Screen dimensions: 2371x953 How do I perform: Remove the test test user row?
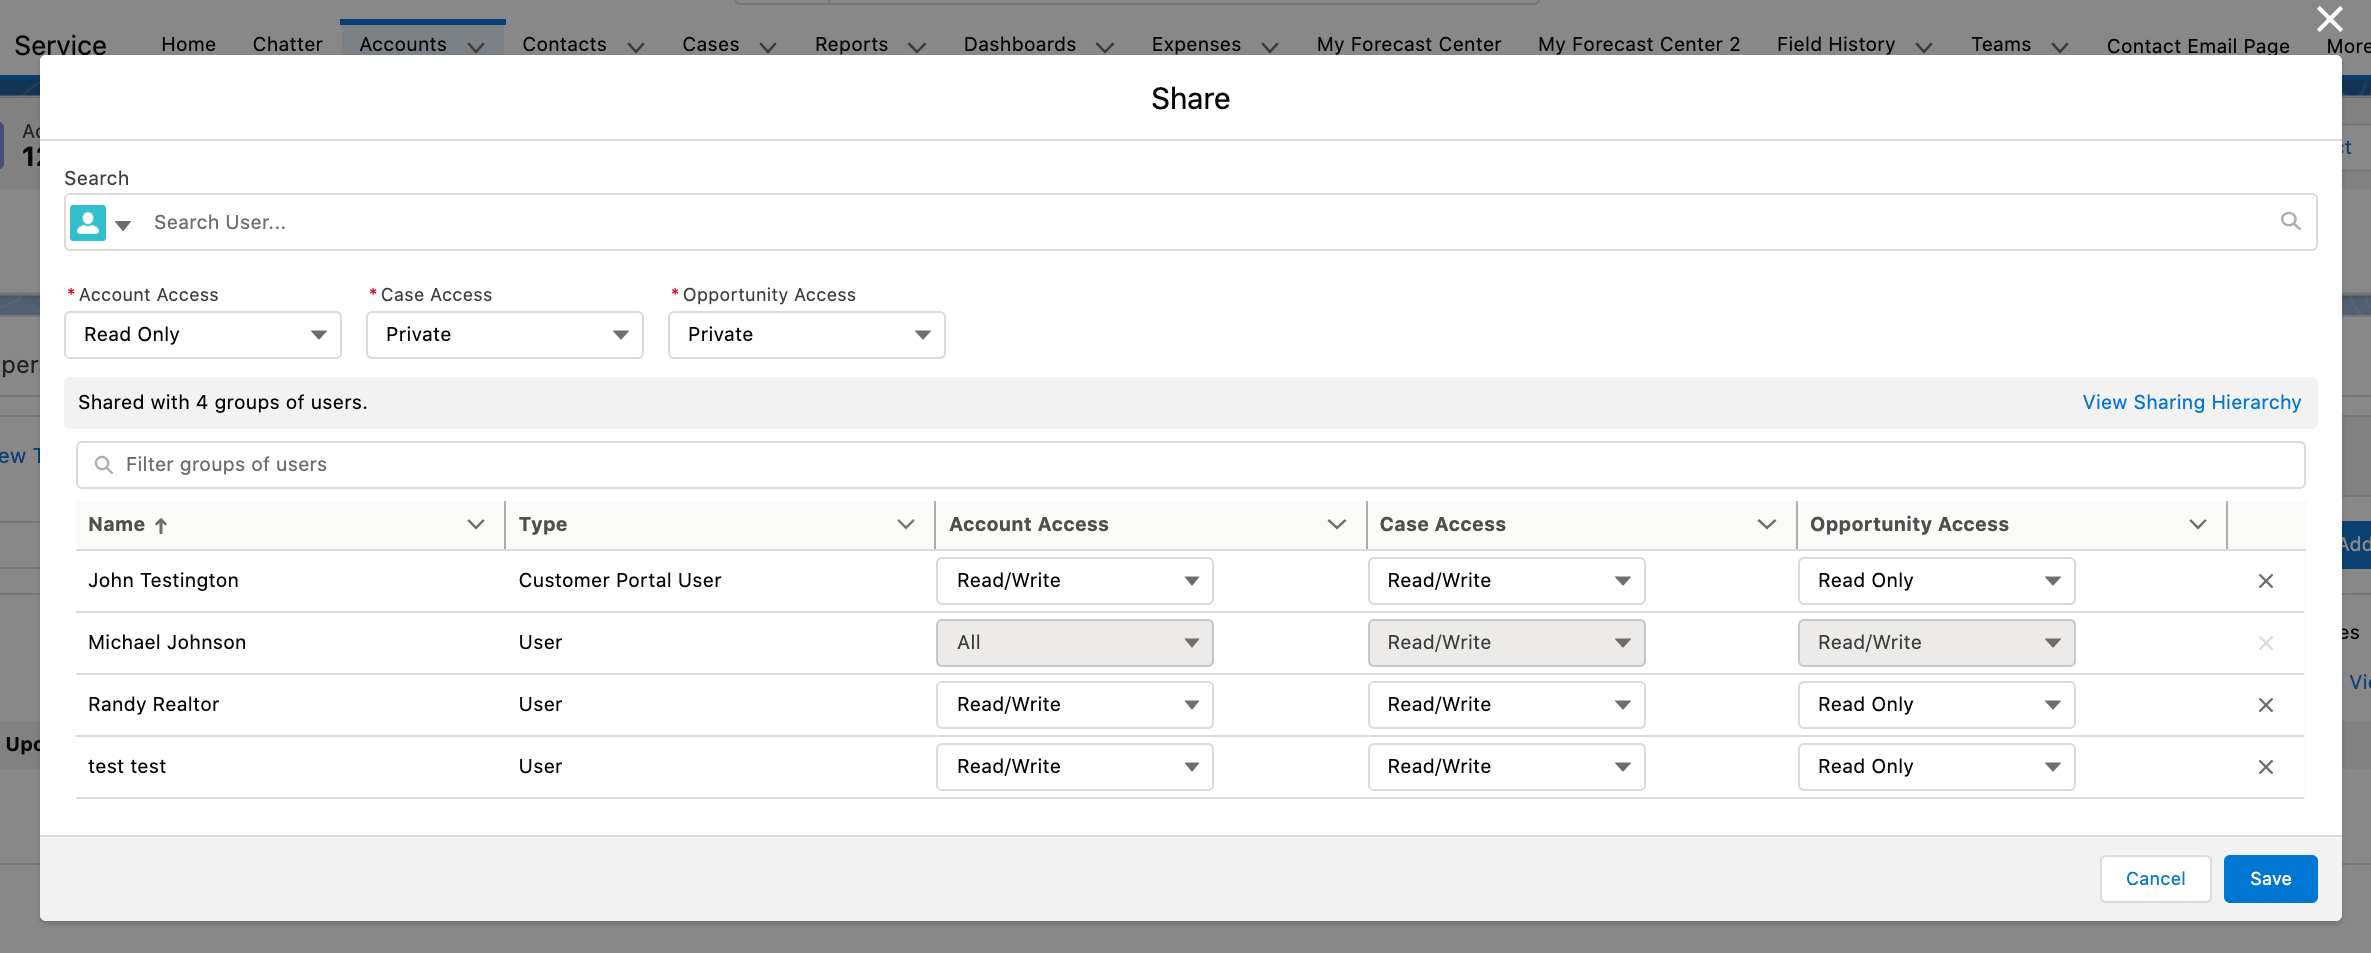(2266, 766)
